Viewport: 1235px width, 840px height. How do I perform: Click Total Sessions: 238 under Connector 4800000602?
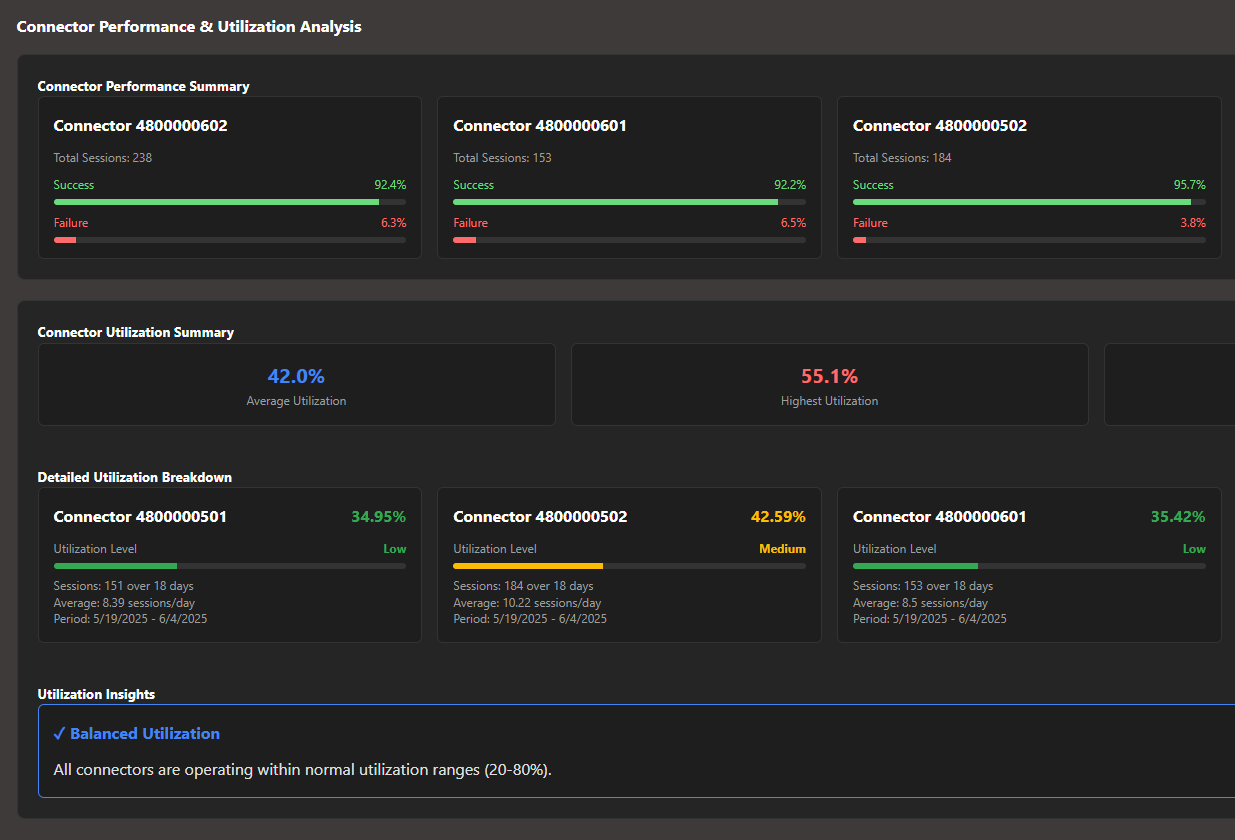point(102,157)
